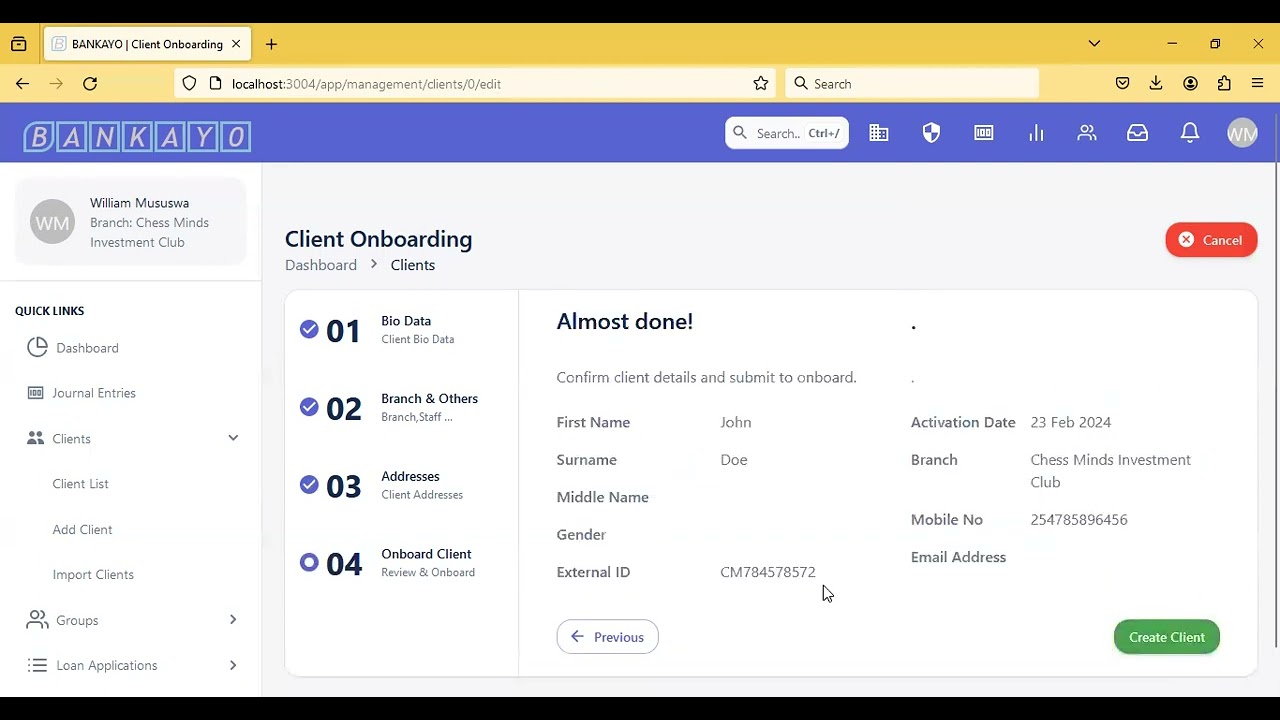Click the mobile number 254785896456
Viewport: 1280px width, 720px height.
click(1079, 520)
